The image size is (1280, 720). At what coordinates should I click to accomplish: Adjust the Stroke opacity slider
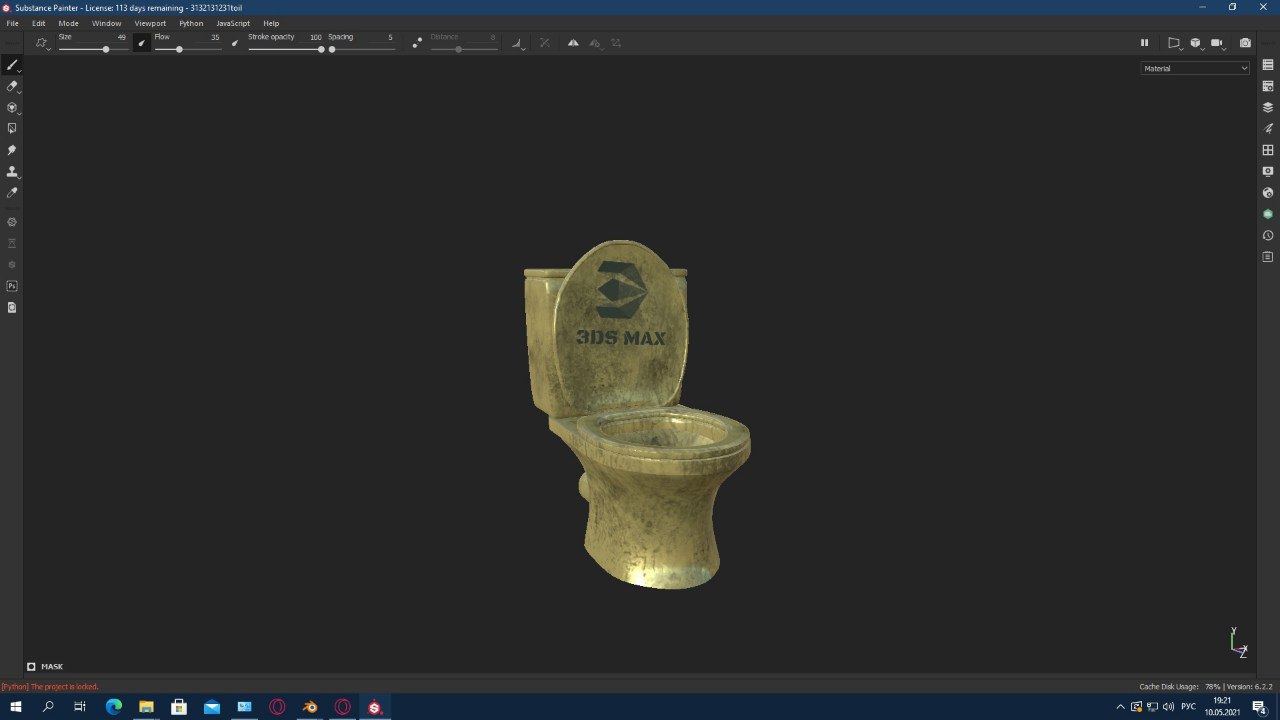286,49
